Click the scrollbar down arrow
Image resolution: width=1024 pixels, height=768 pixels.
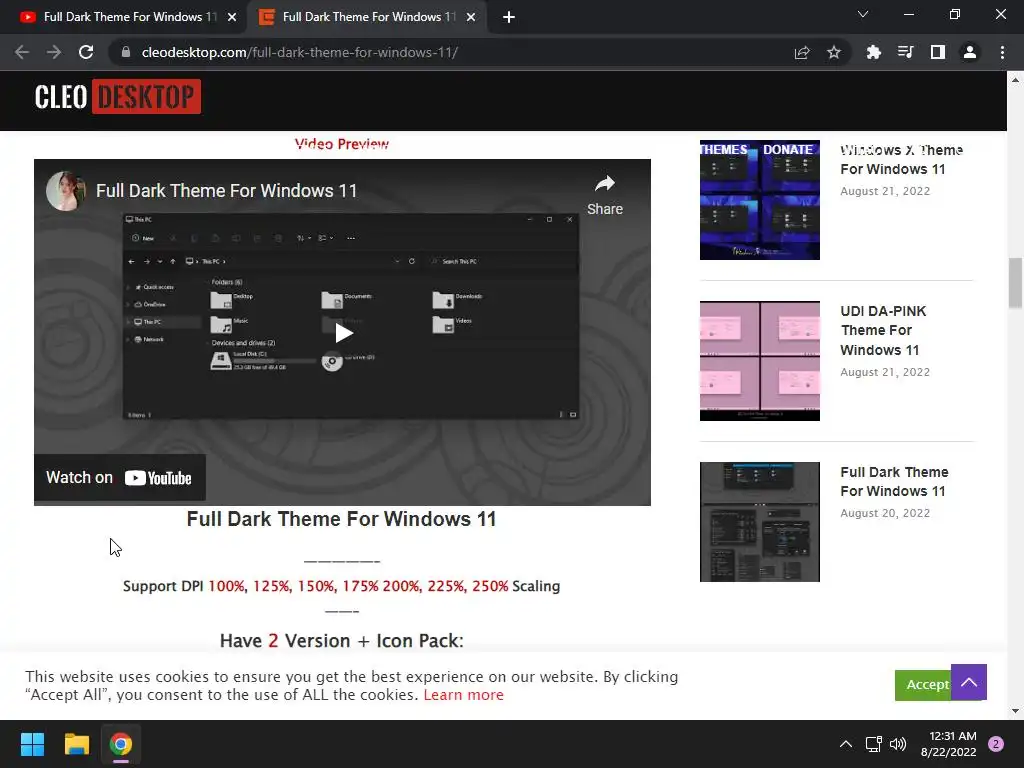pos(1015,711)
